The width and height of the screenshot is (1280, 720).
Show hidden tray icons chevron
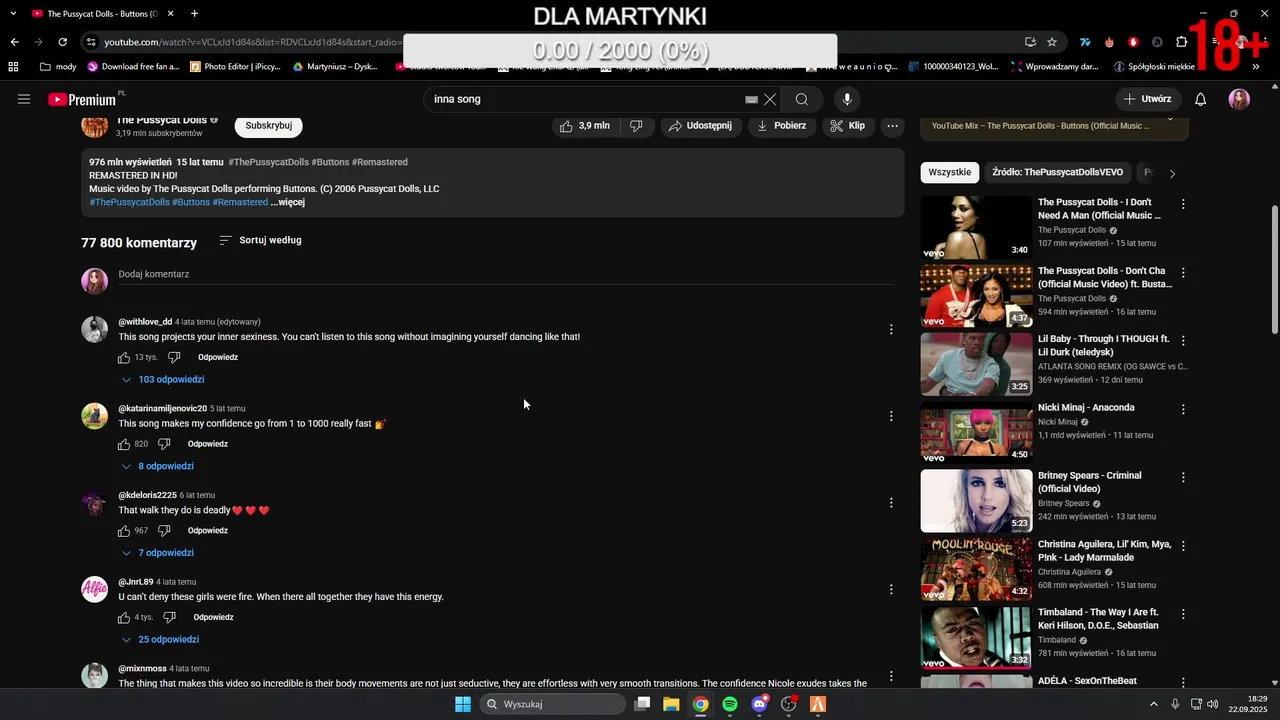(x=1154, y=704)
